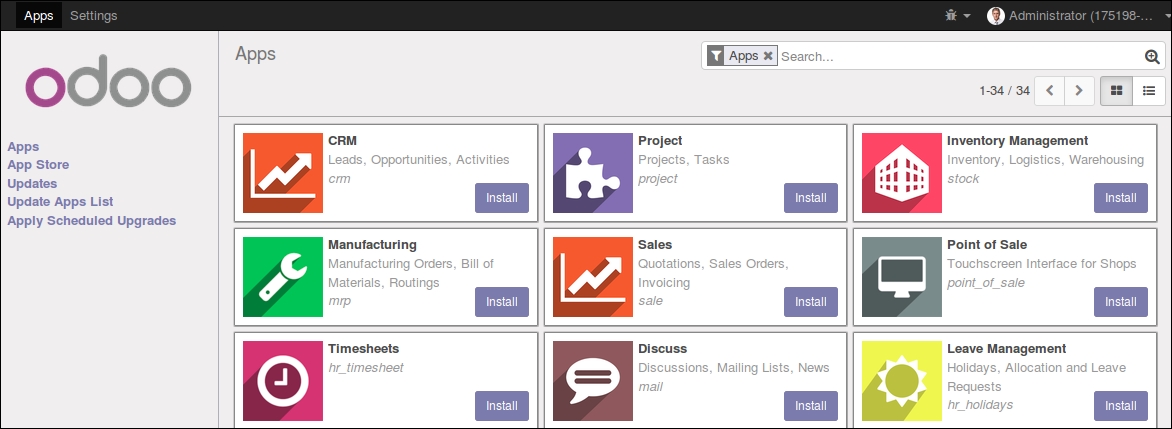Open the Inventory Management warehouse icon
Image resolution: width=1172 pixels, height=429 pixels.
pos(901,173)
